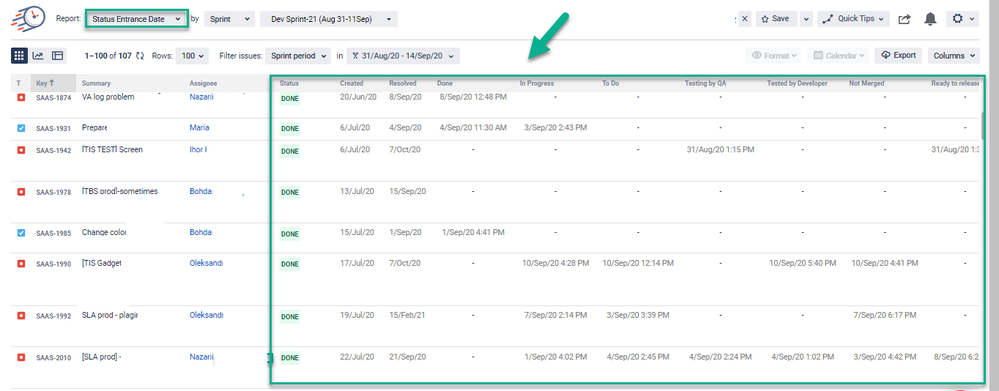999x391 pixels.
Task: Switch to chart view
Action: [38, 55]
